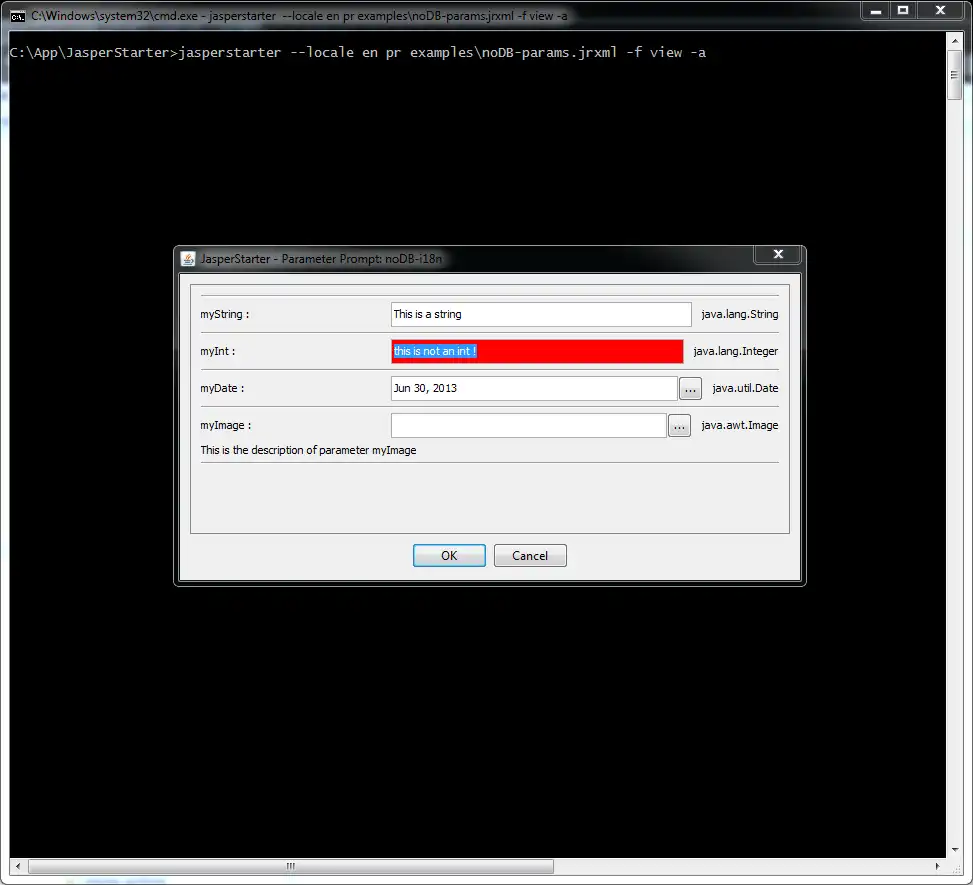Focus the myString text field
The height and width of the screenshot is (885, 973).
point(541,314)
